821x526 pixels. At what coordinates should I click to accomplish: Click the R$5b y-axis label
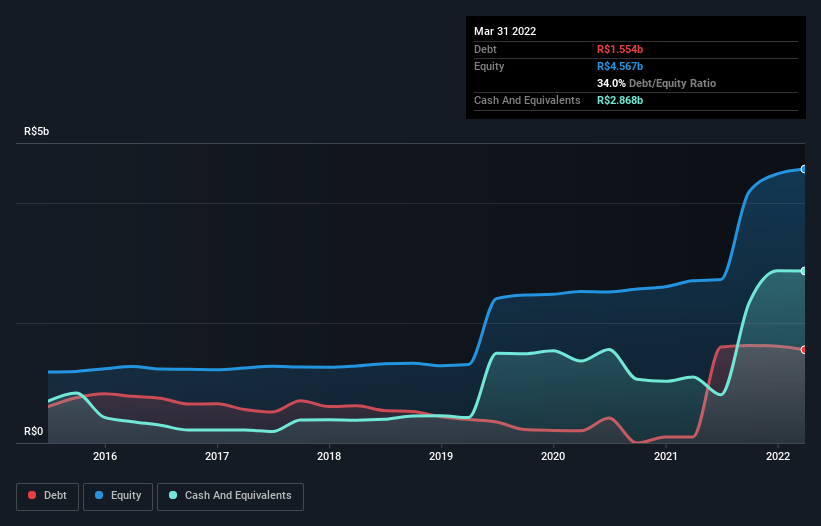[37, 131]
